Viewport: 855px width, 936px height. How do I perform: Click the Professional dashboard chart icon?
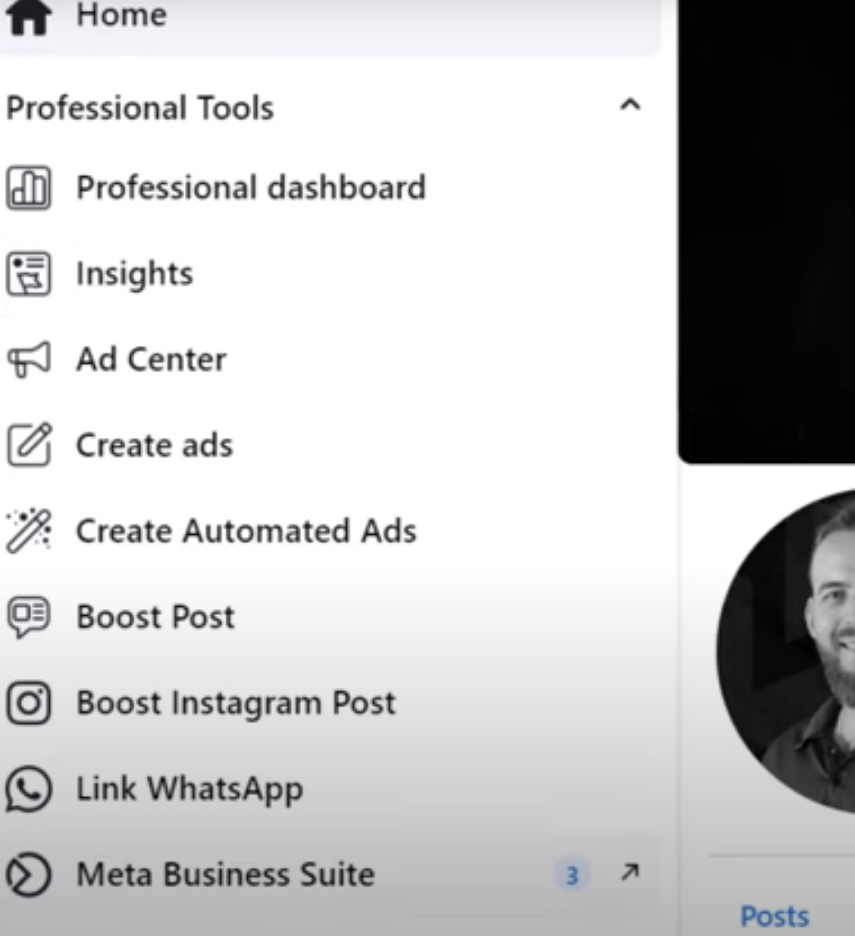pos(28,188)
